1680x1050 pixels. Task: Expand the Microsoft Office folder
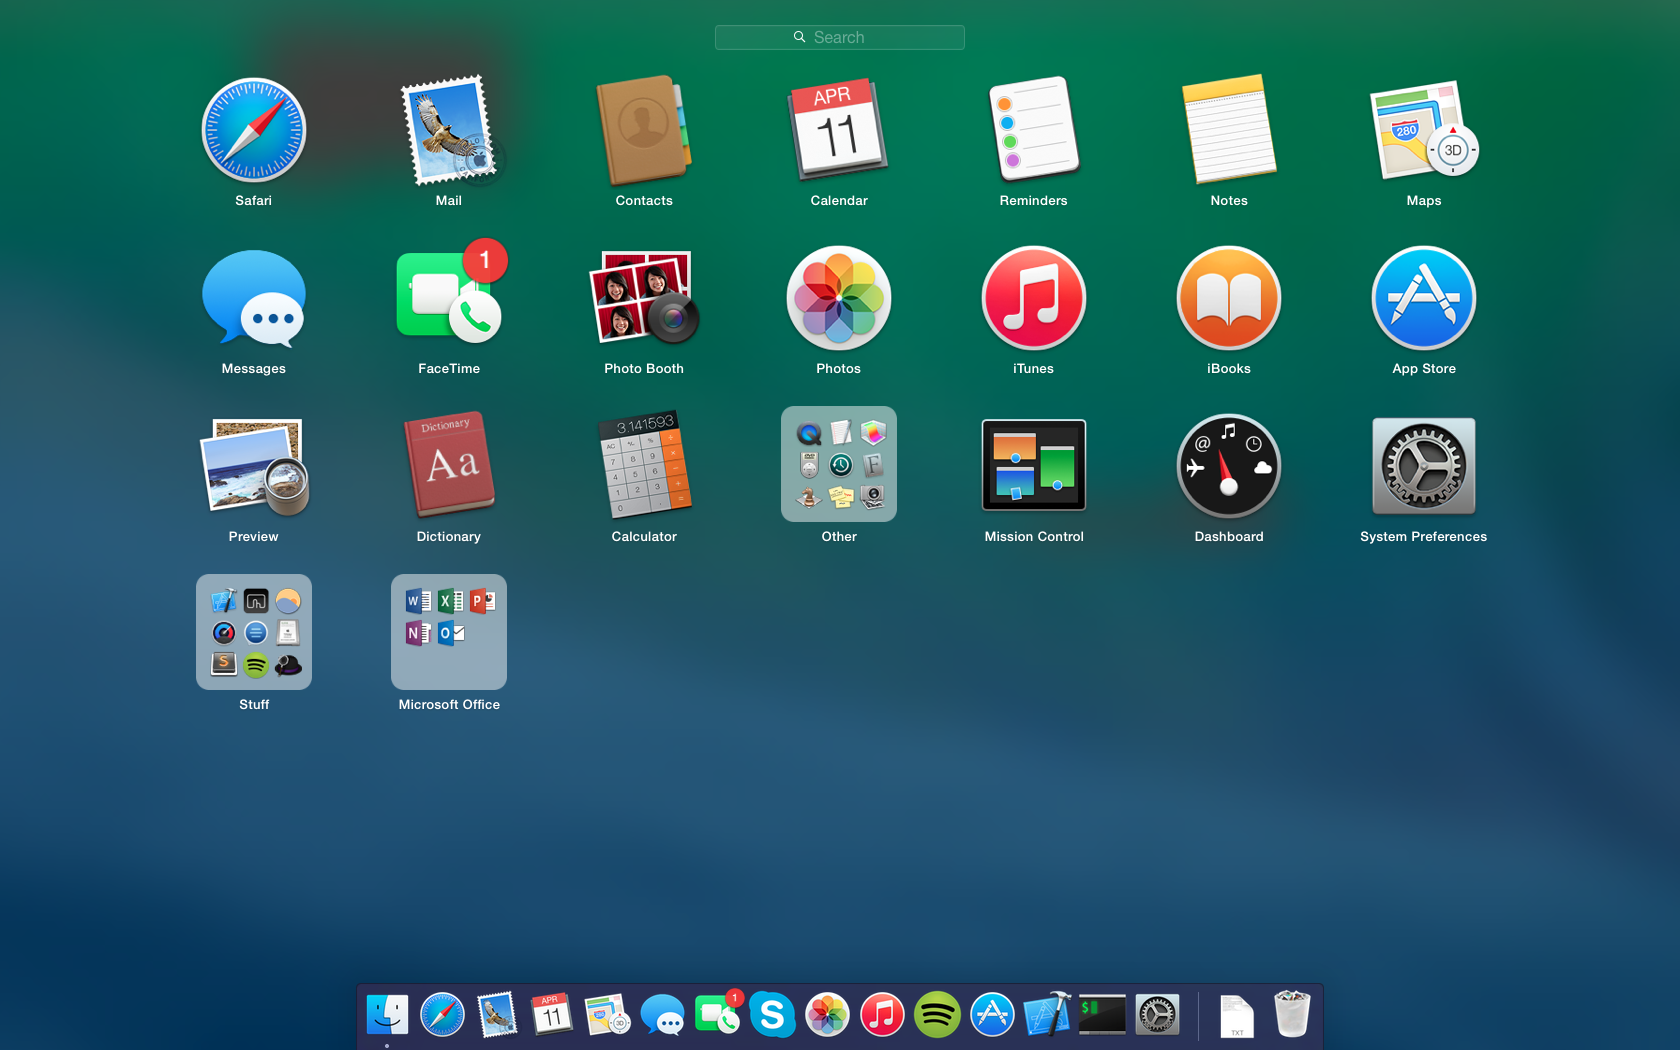pyautogui.click(x=449, y=632)
